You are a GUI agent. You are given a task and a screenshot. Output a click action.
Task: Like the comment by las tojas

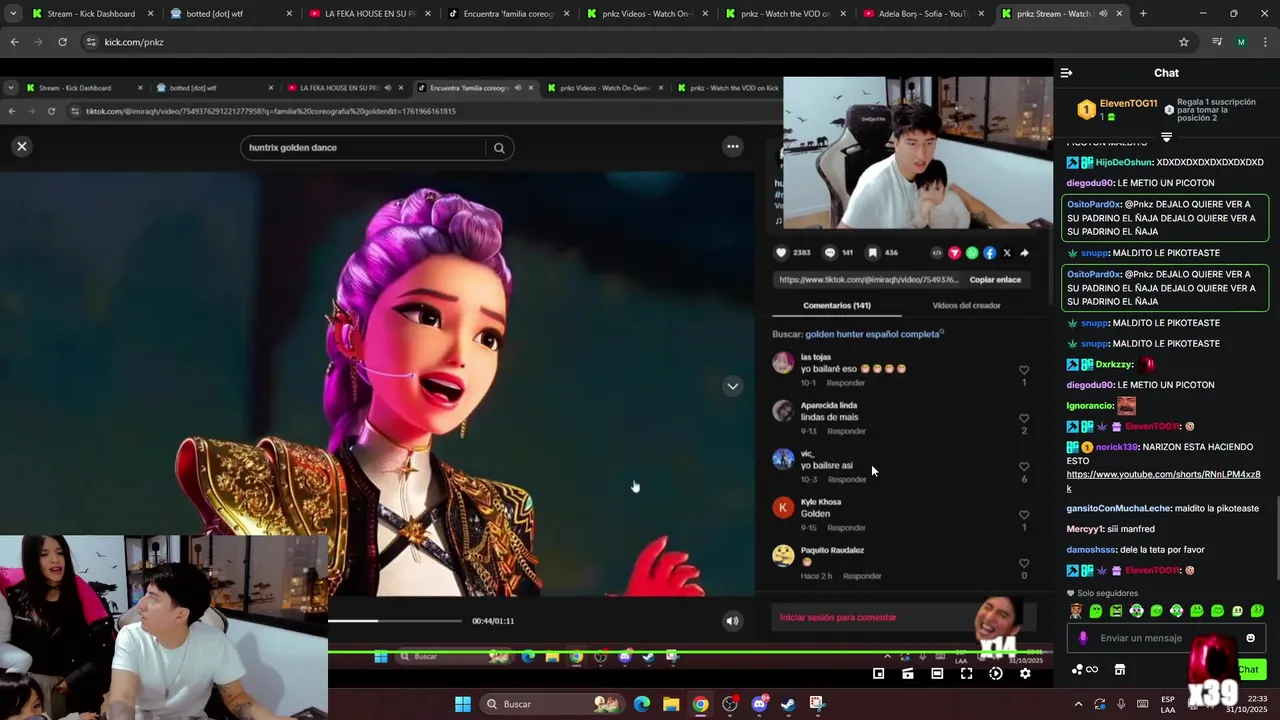(1023, 370)
